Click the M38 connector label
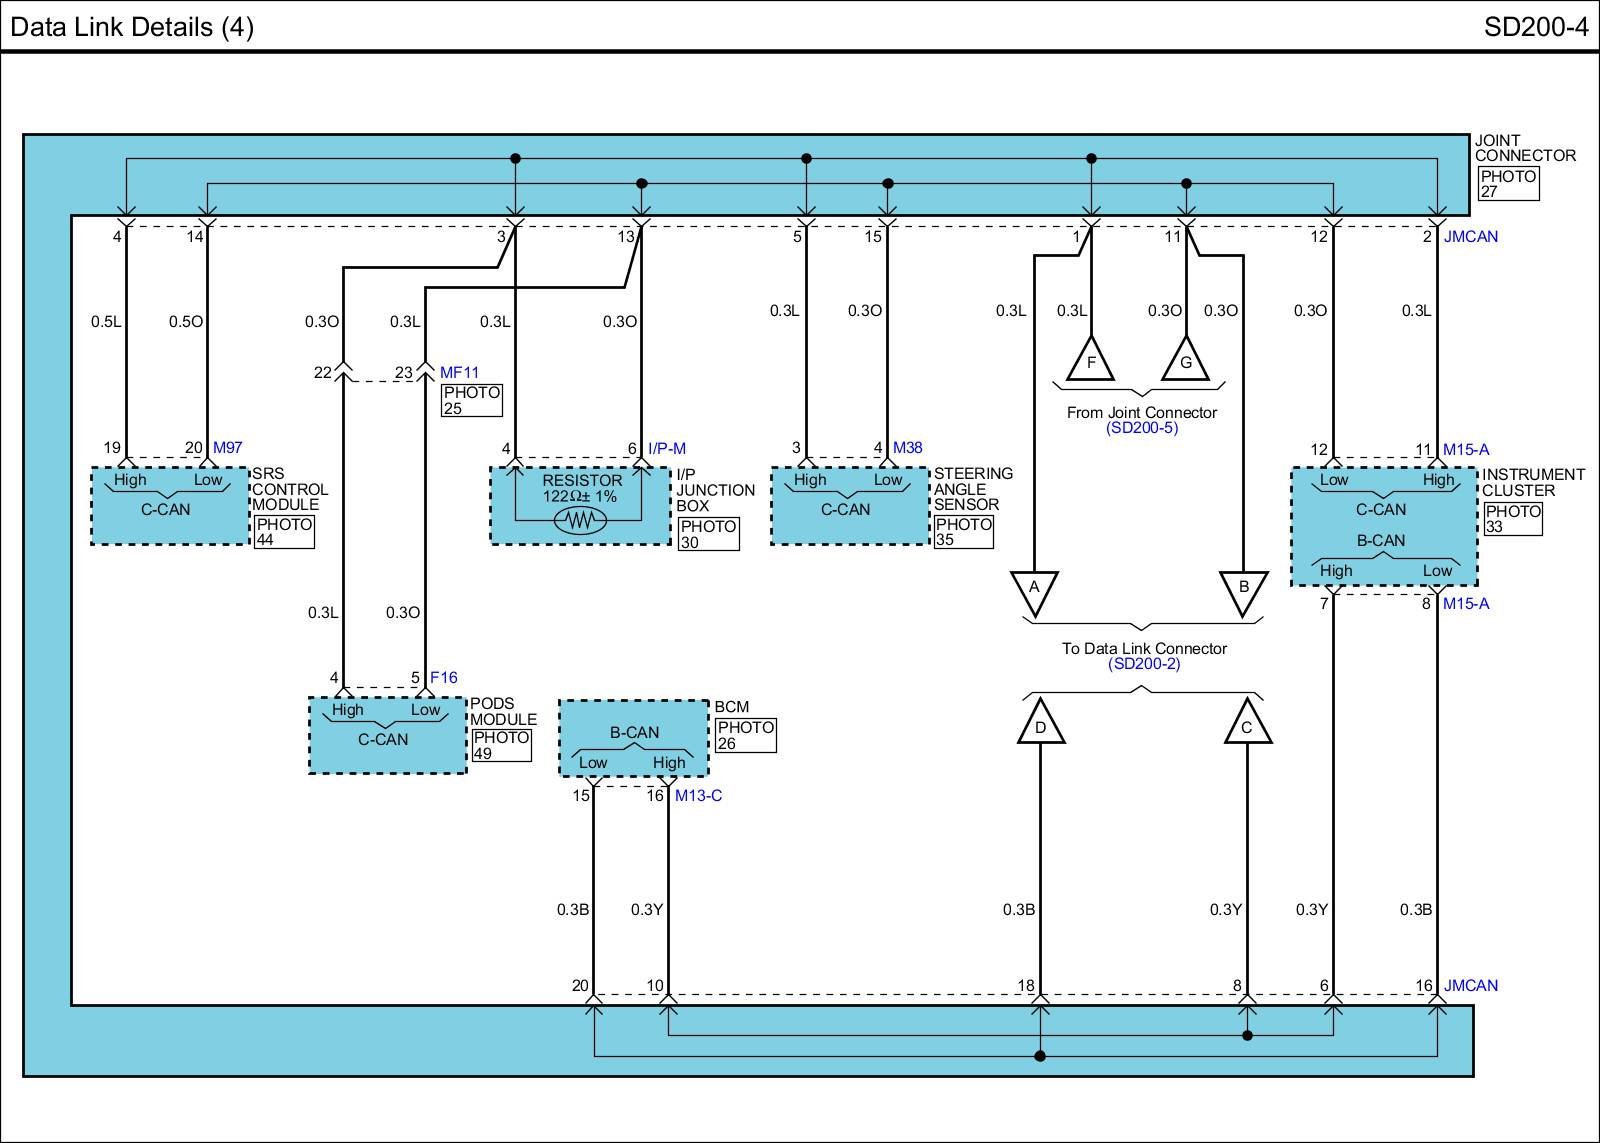Screen dimensions: 1600x1143 click(x=907, y=448)
